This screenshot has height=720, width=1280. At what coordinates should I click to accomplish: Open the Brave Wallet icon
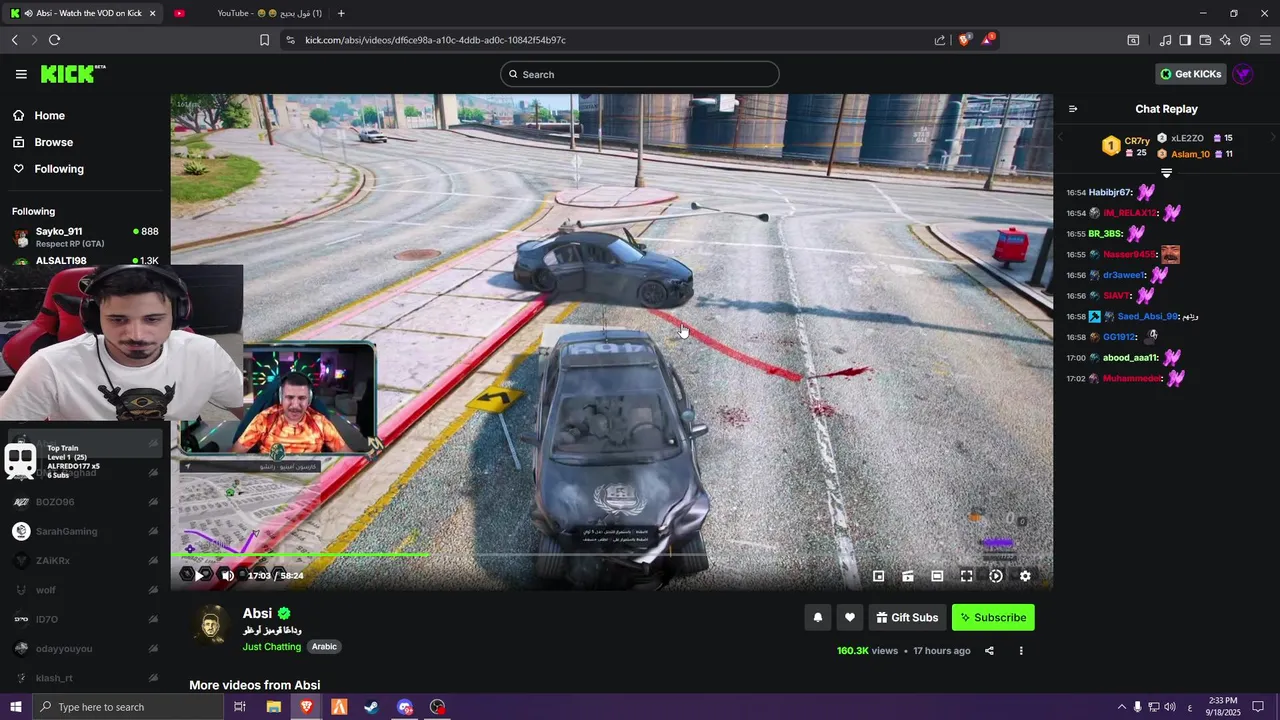(1205, 40)
